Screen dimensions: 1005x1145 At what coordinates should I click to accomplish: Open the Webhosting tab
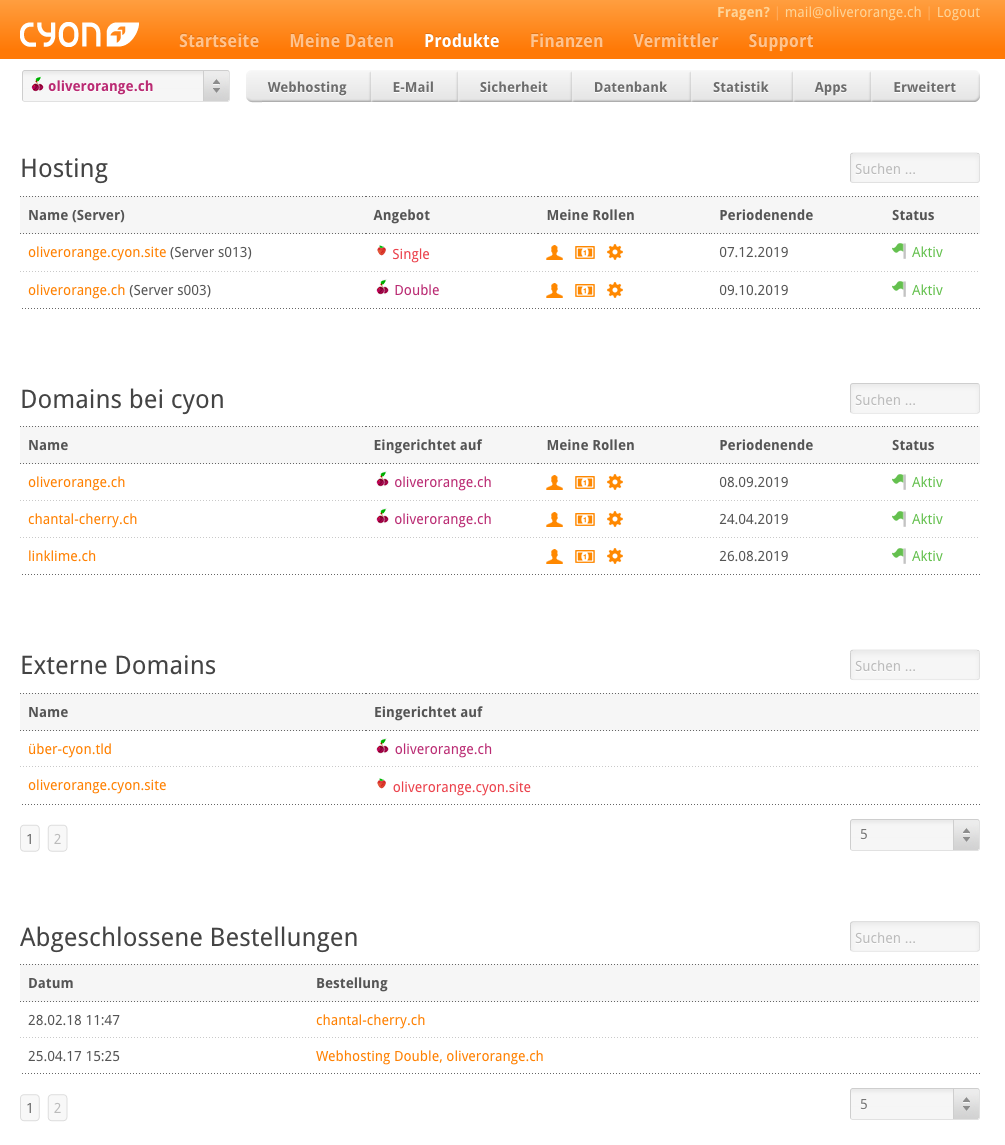point(307,87)
